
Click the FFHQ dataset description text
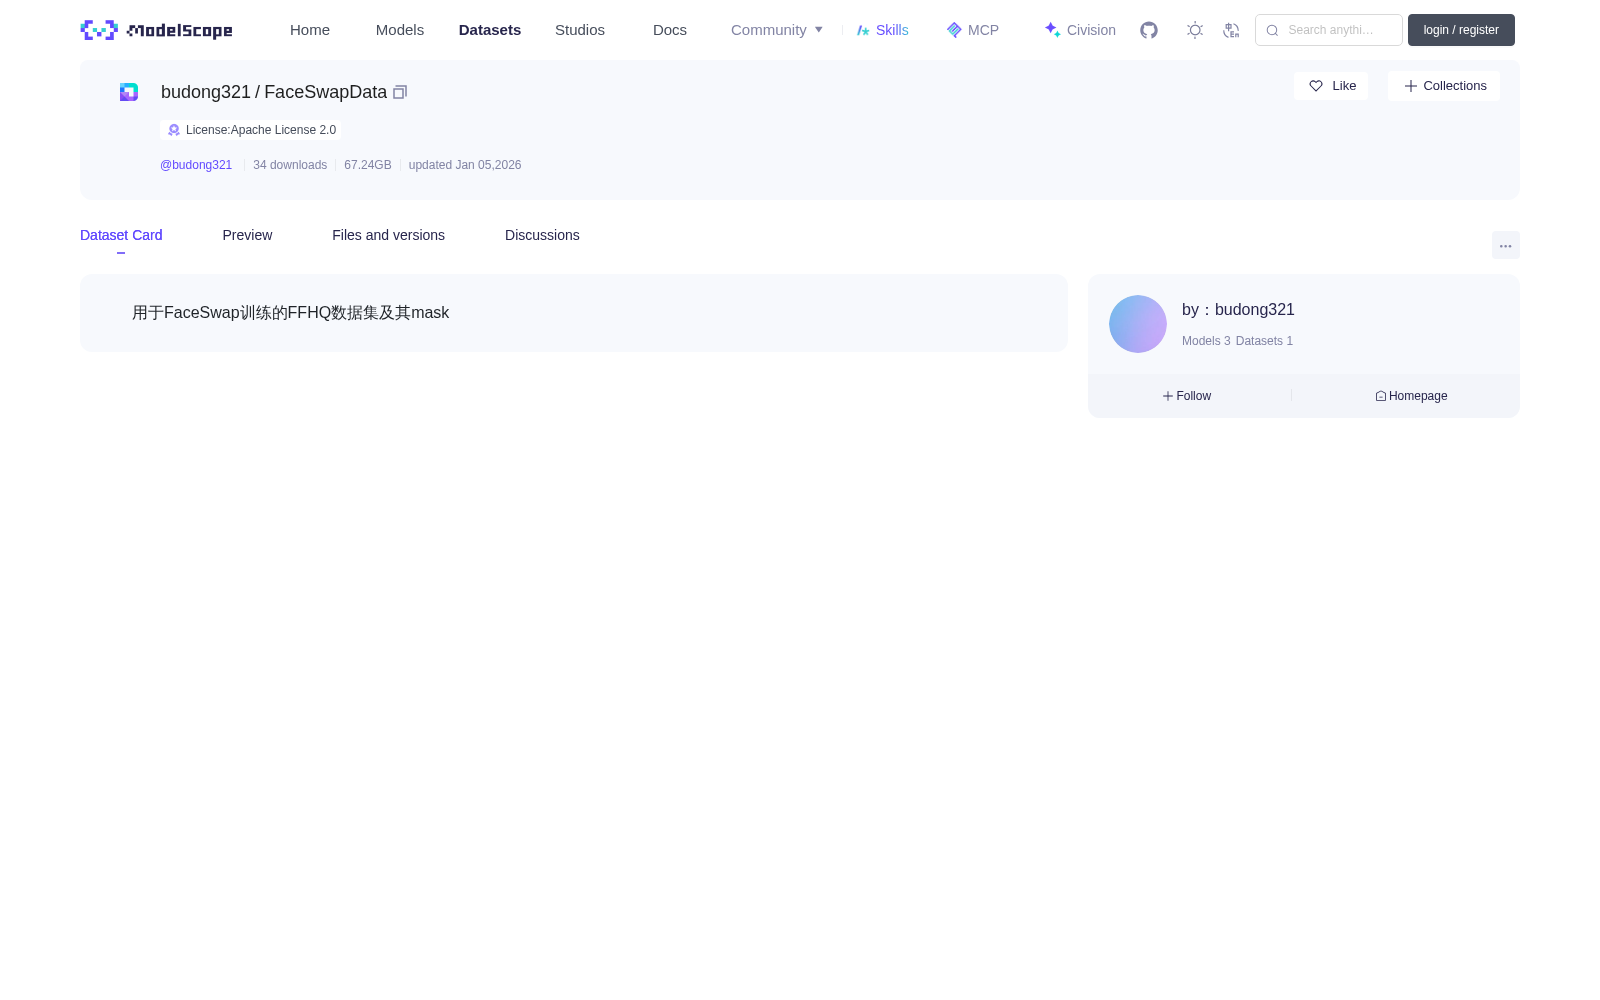(x=290, y=313)
